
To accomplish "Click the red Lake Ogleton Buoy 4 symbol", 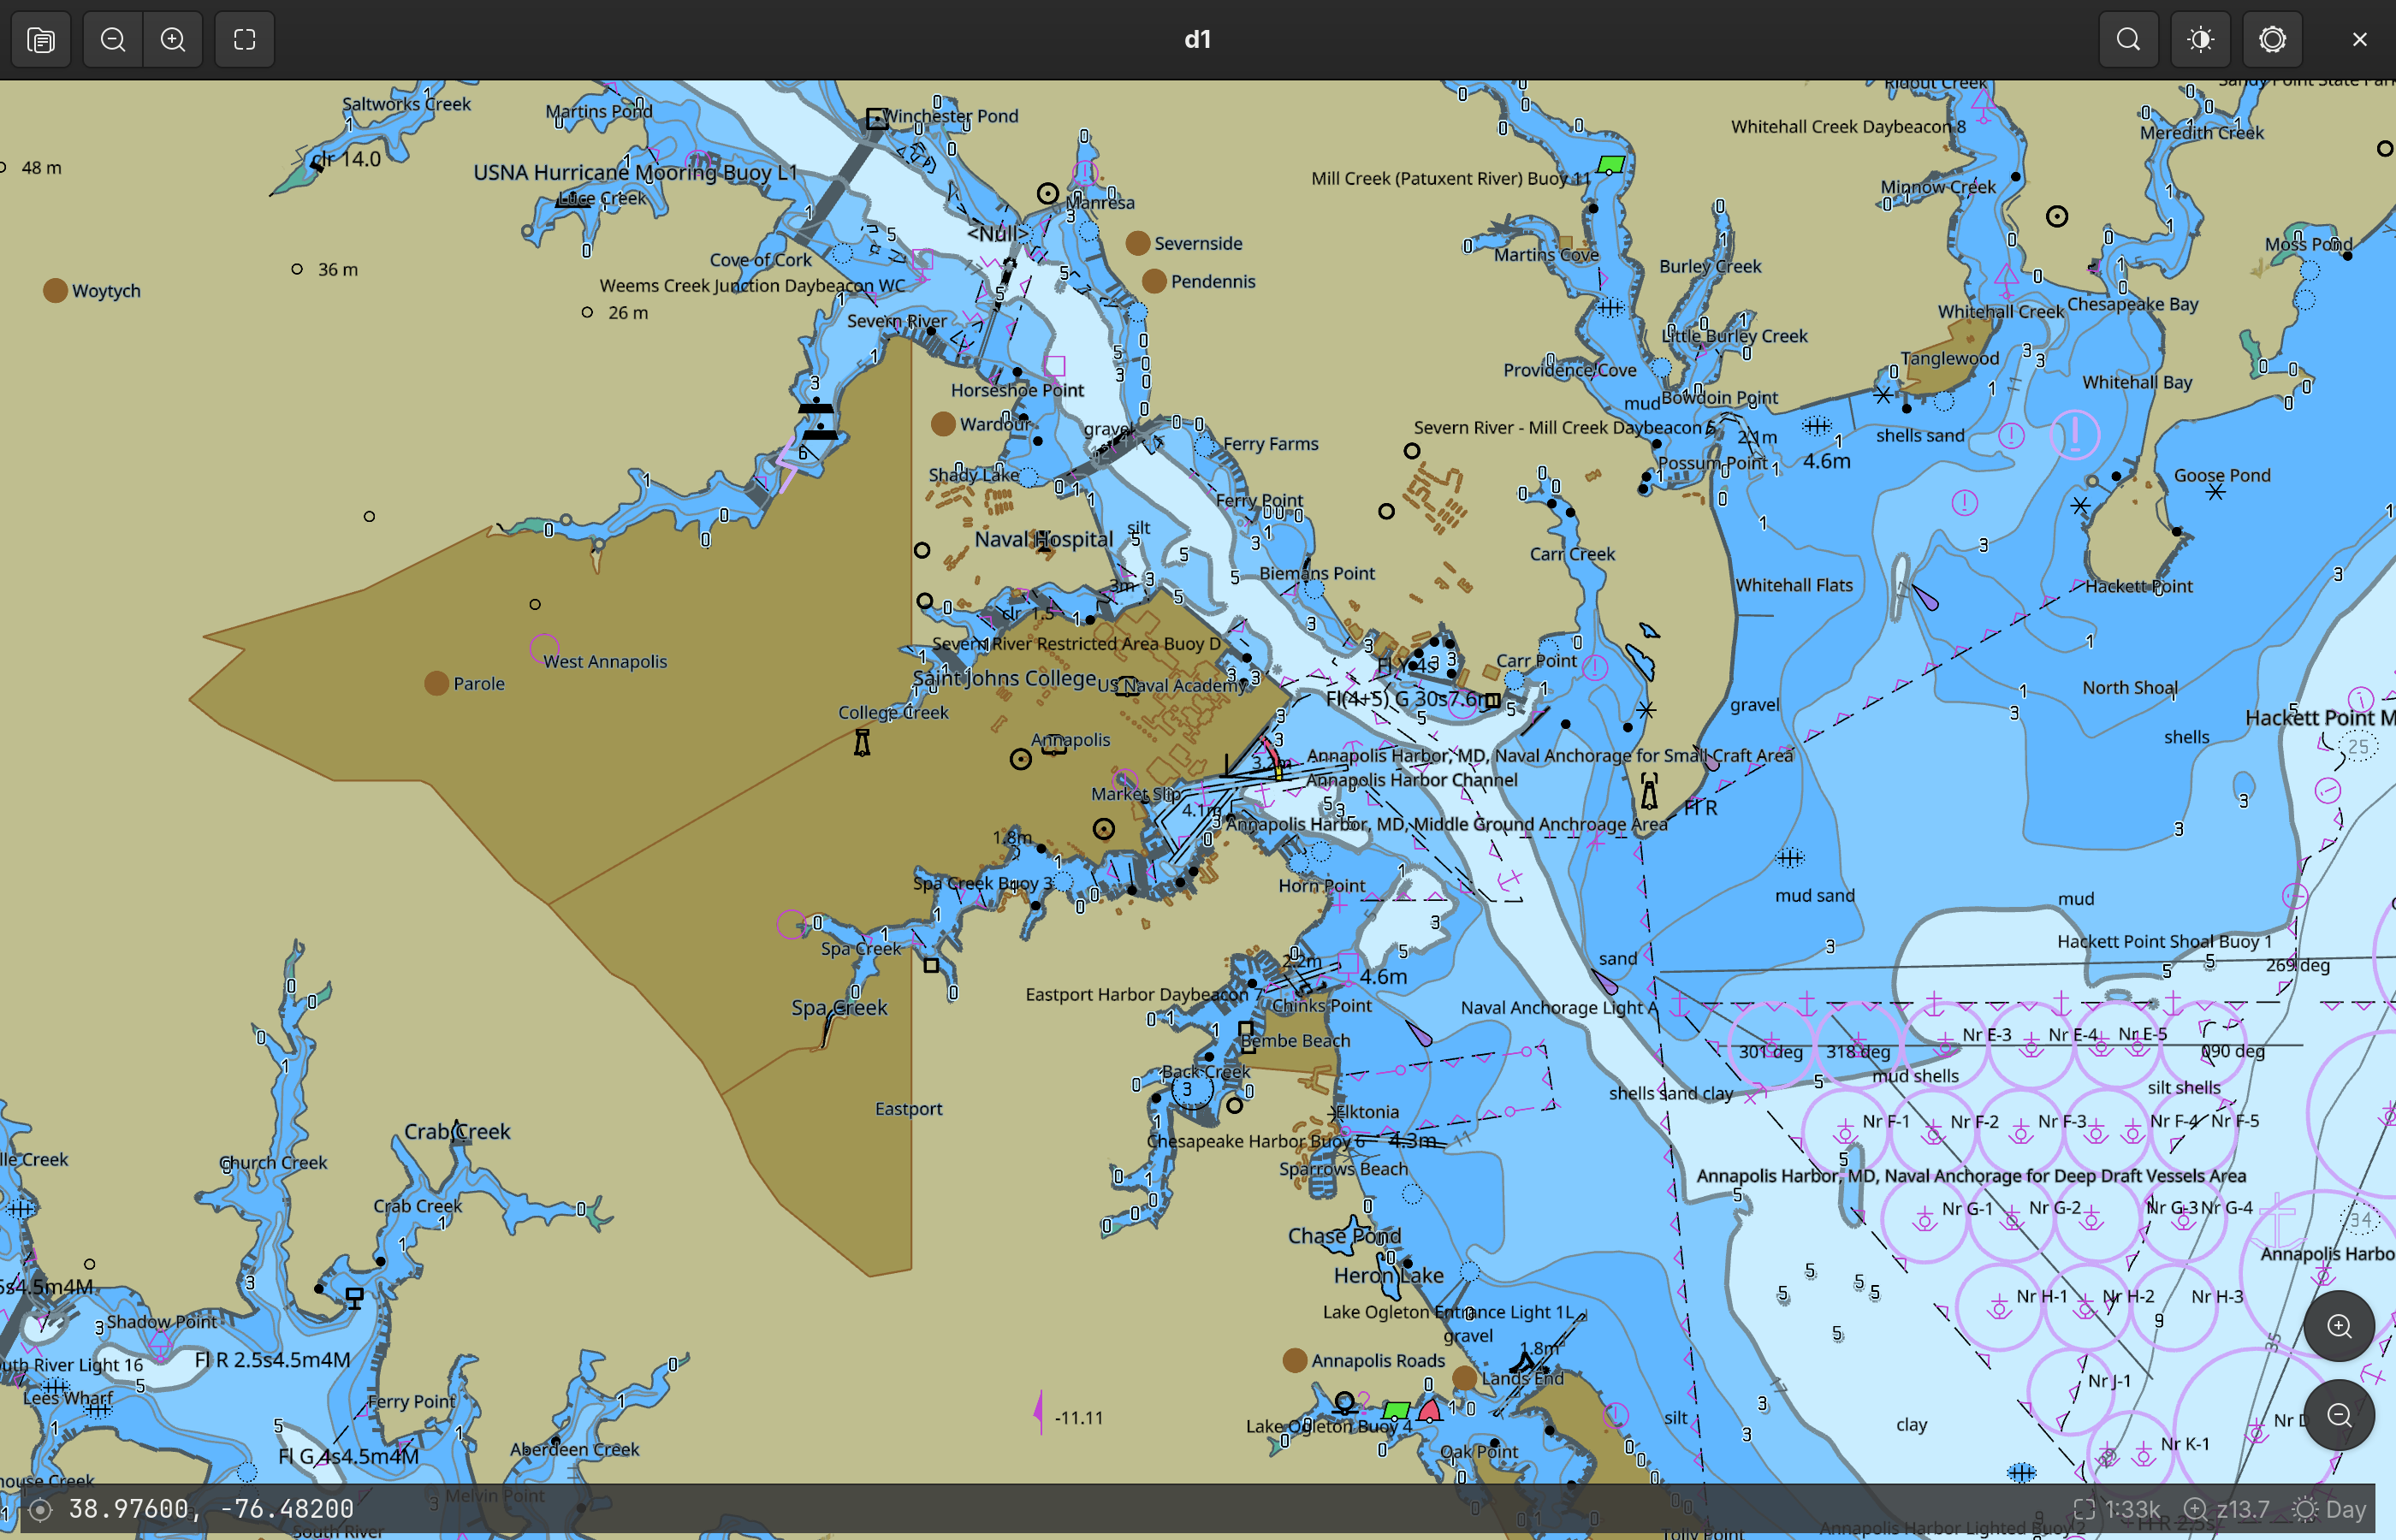I will 1430,1411.
